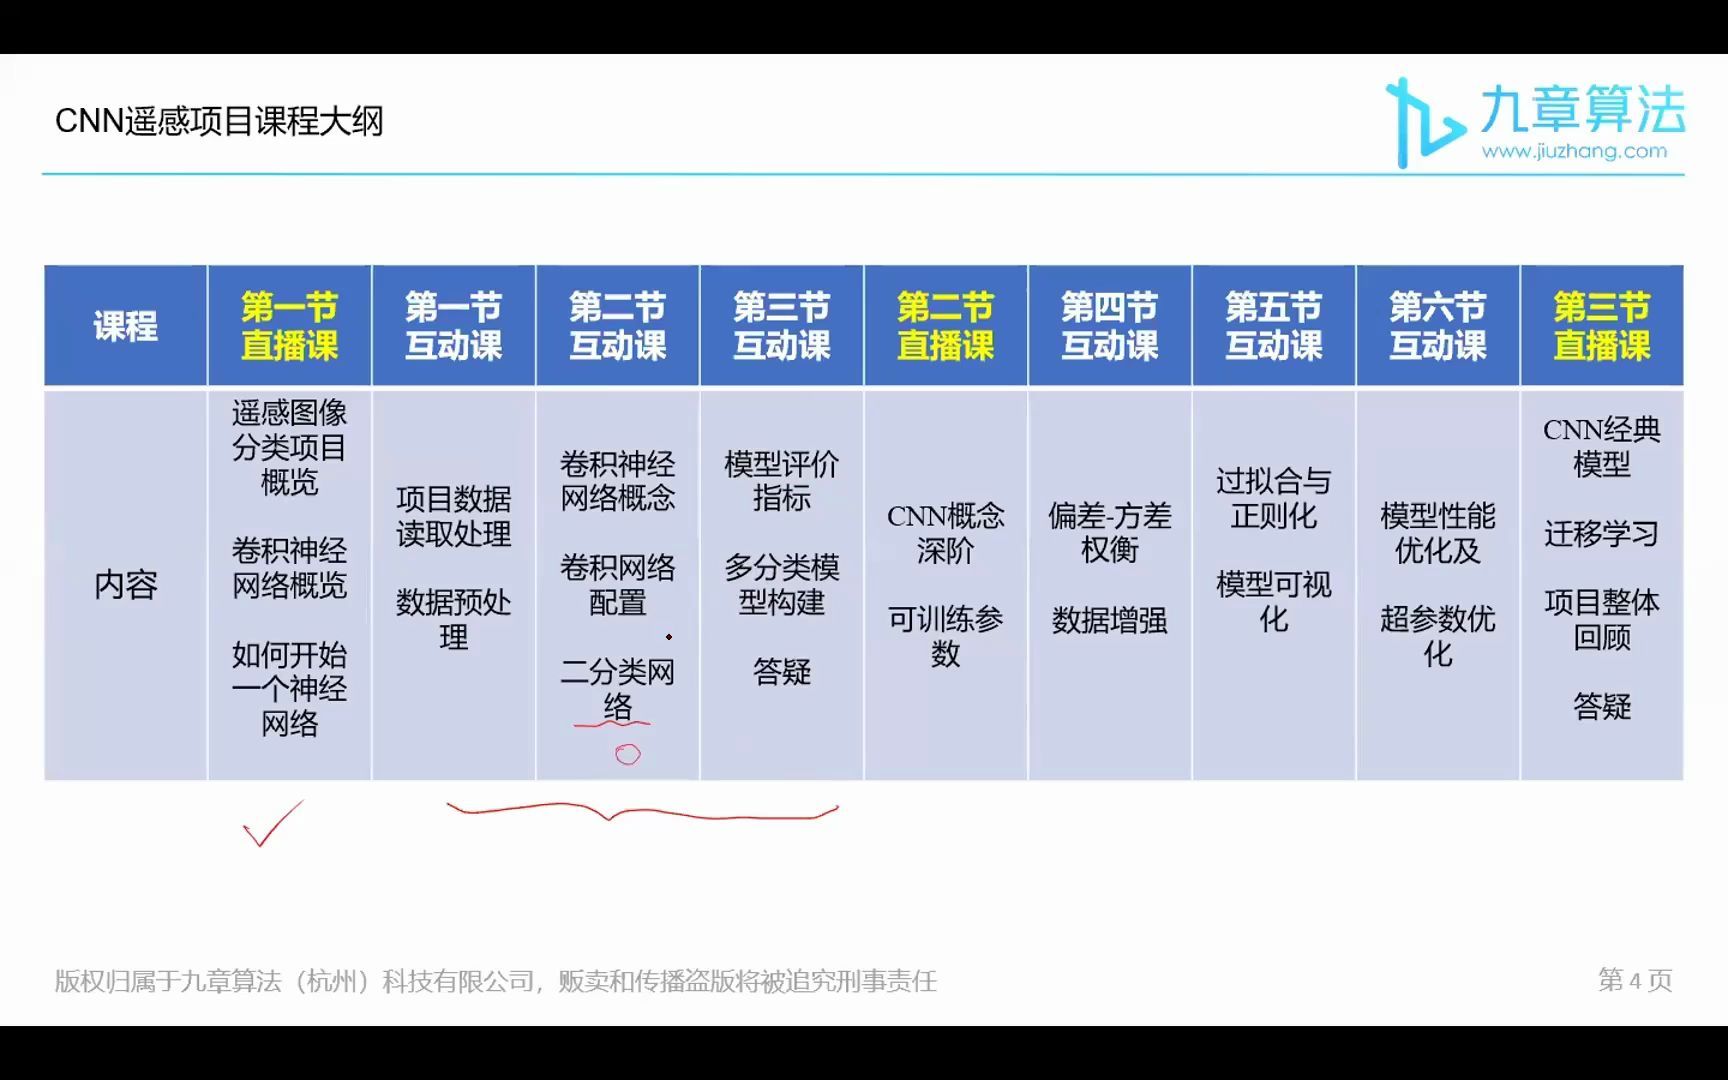Click the text 超参数优化
1728x1080 pixels.
[x=1437, y=637]
